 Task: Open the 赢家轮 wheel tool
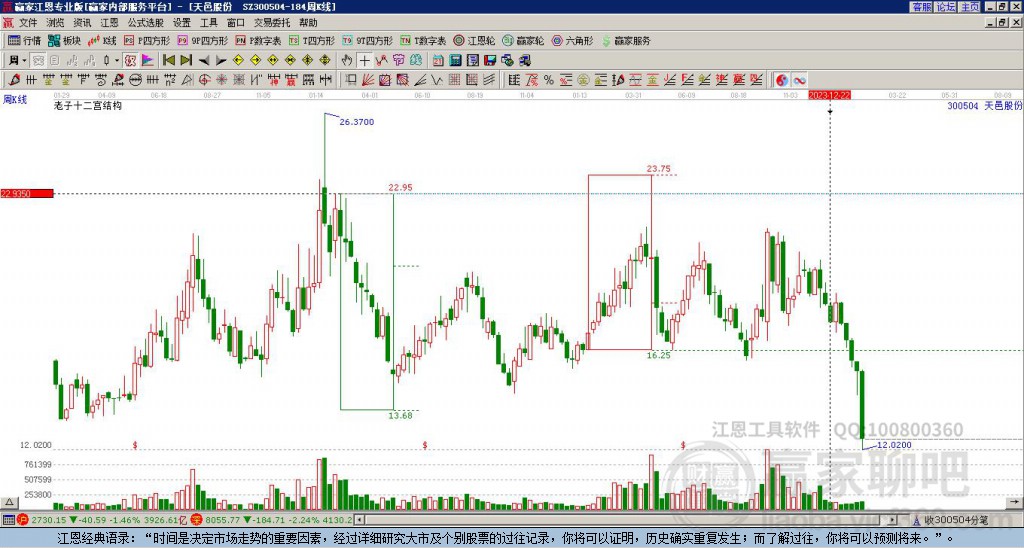pyautogui.click(x=523, y=40)
